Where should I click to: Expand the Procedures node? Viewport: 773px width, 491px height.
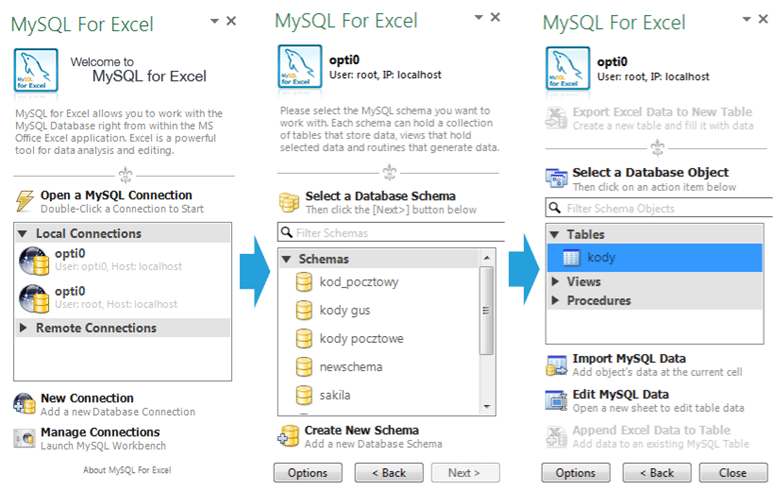(556, 301)
